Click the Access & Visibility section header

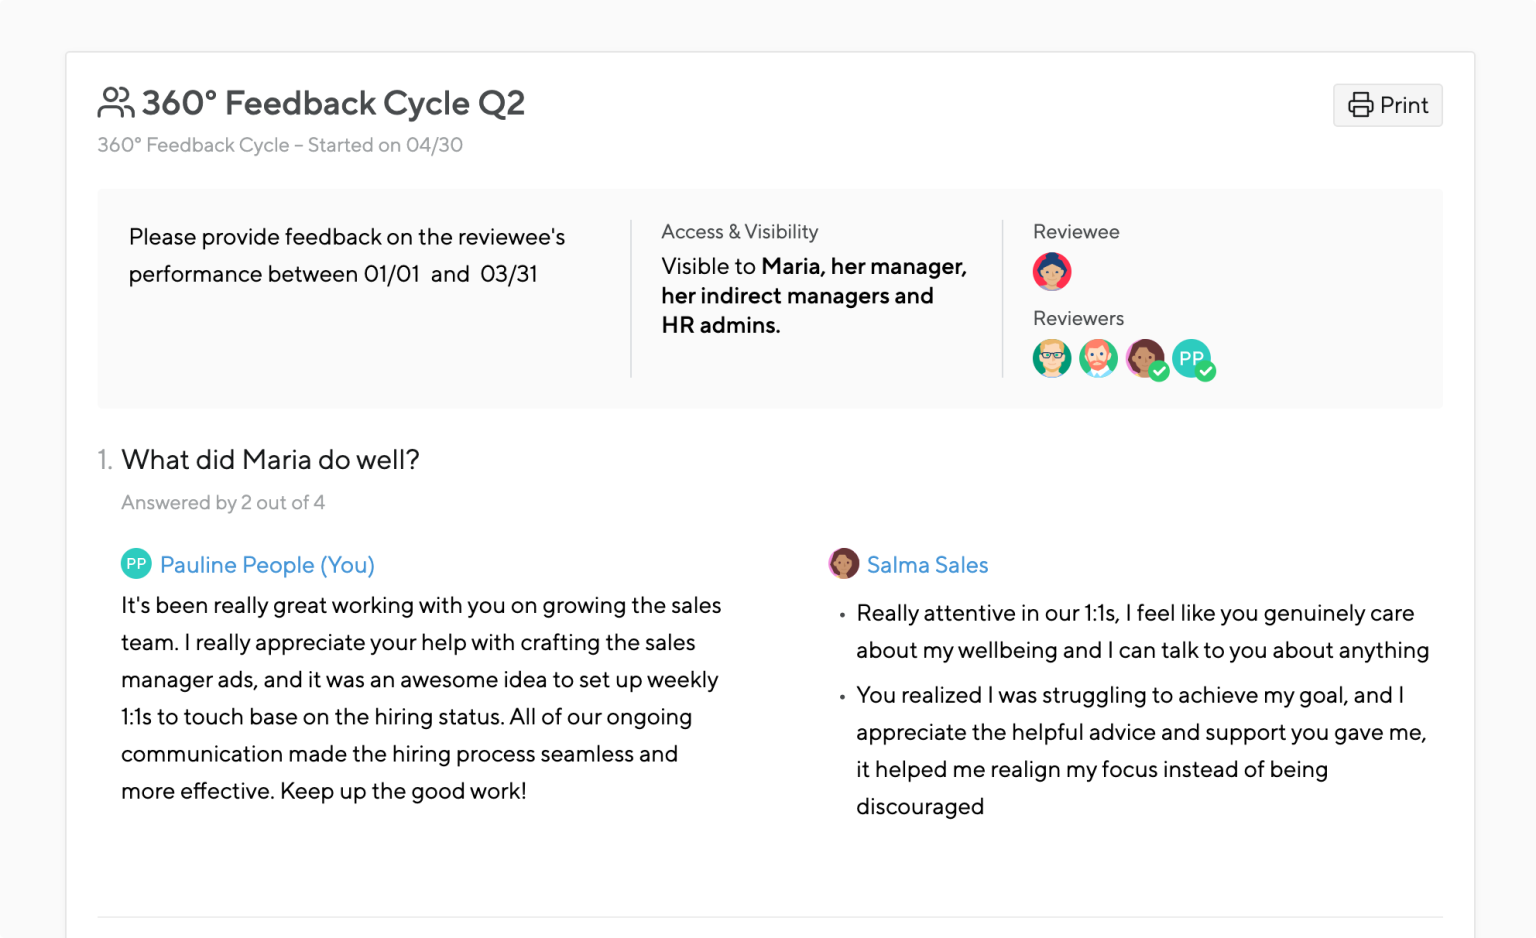coord(739,231)
